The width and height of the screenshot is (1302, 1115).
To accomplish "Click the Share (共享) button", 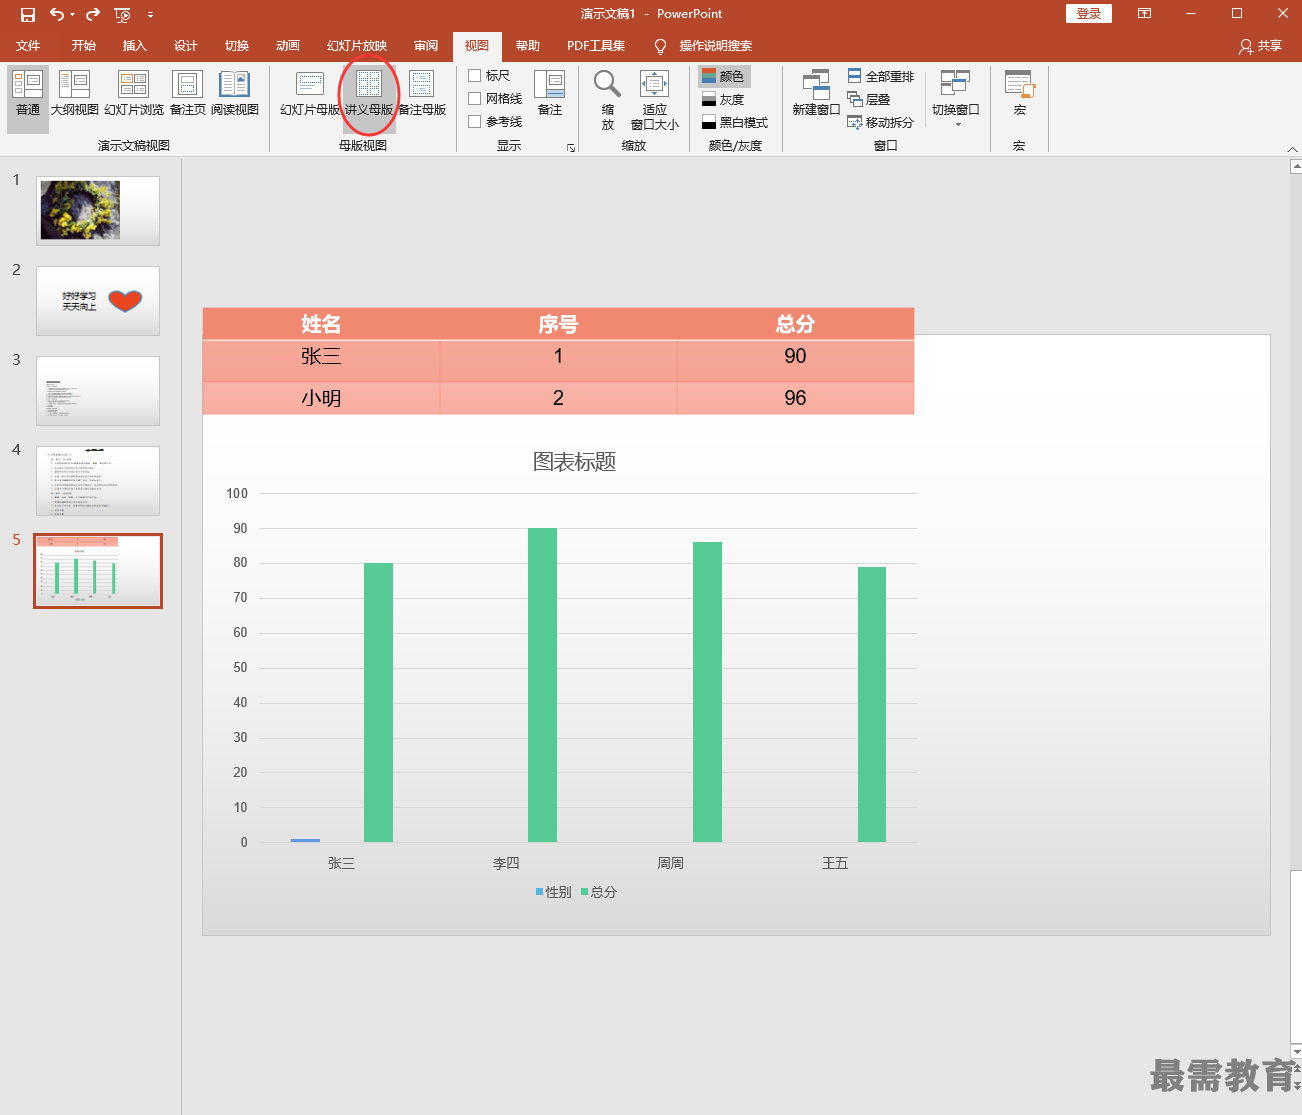I will (1260, 46).
